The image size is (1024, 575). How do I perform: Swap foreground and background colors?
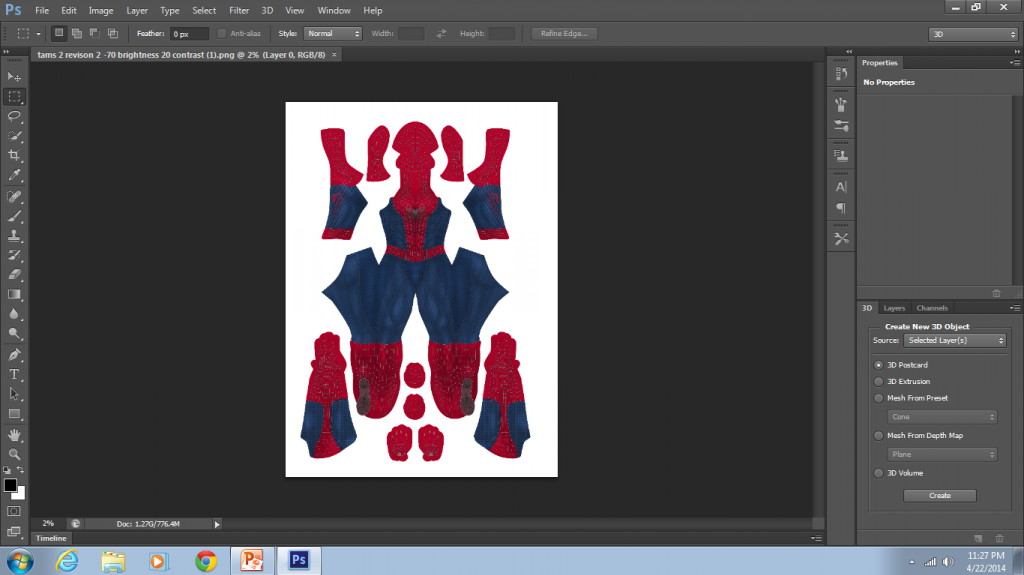tap(21, 470)
